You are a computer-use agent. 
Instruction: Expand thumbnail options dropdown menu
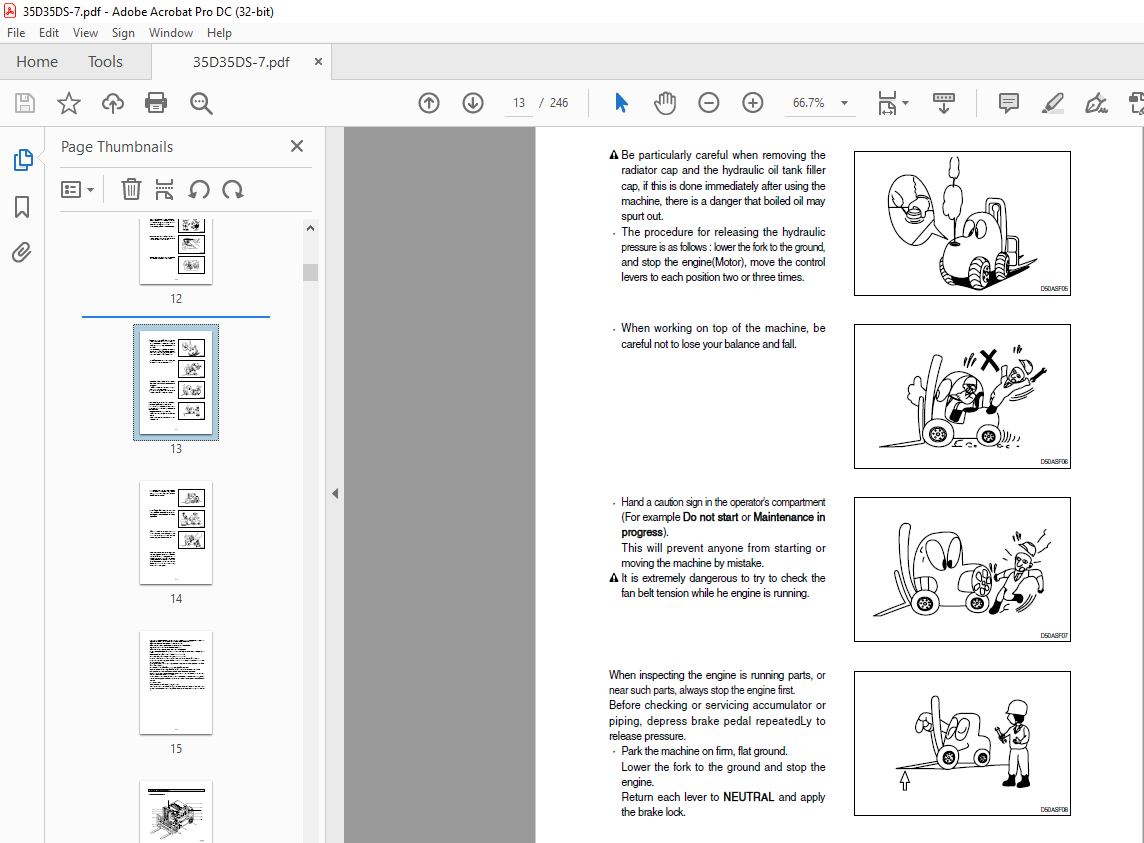click(x=78, y=190)
